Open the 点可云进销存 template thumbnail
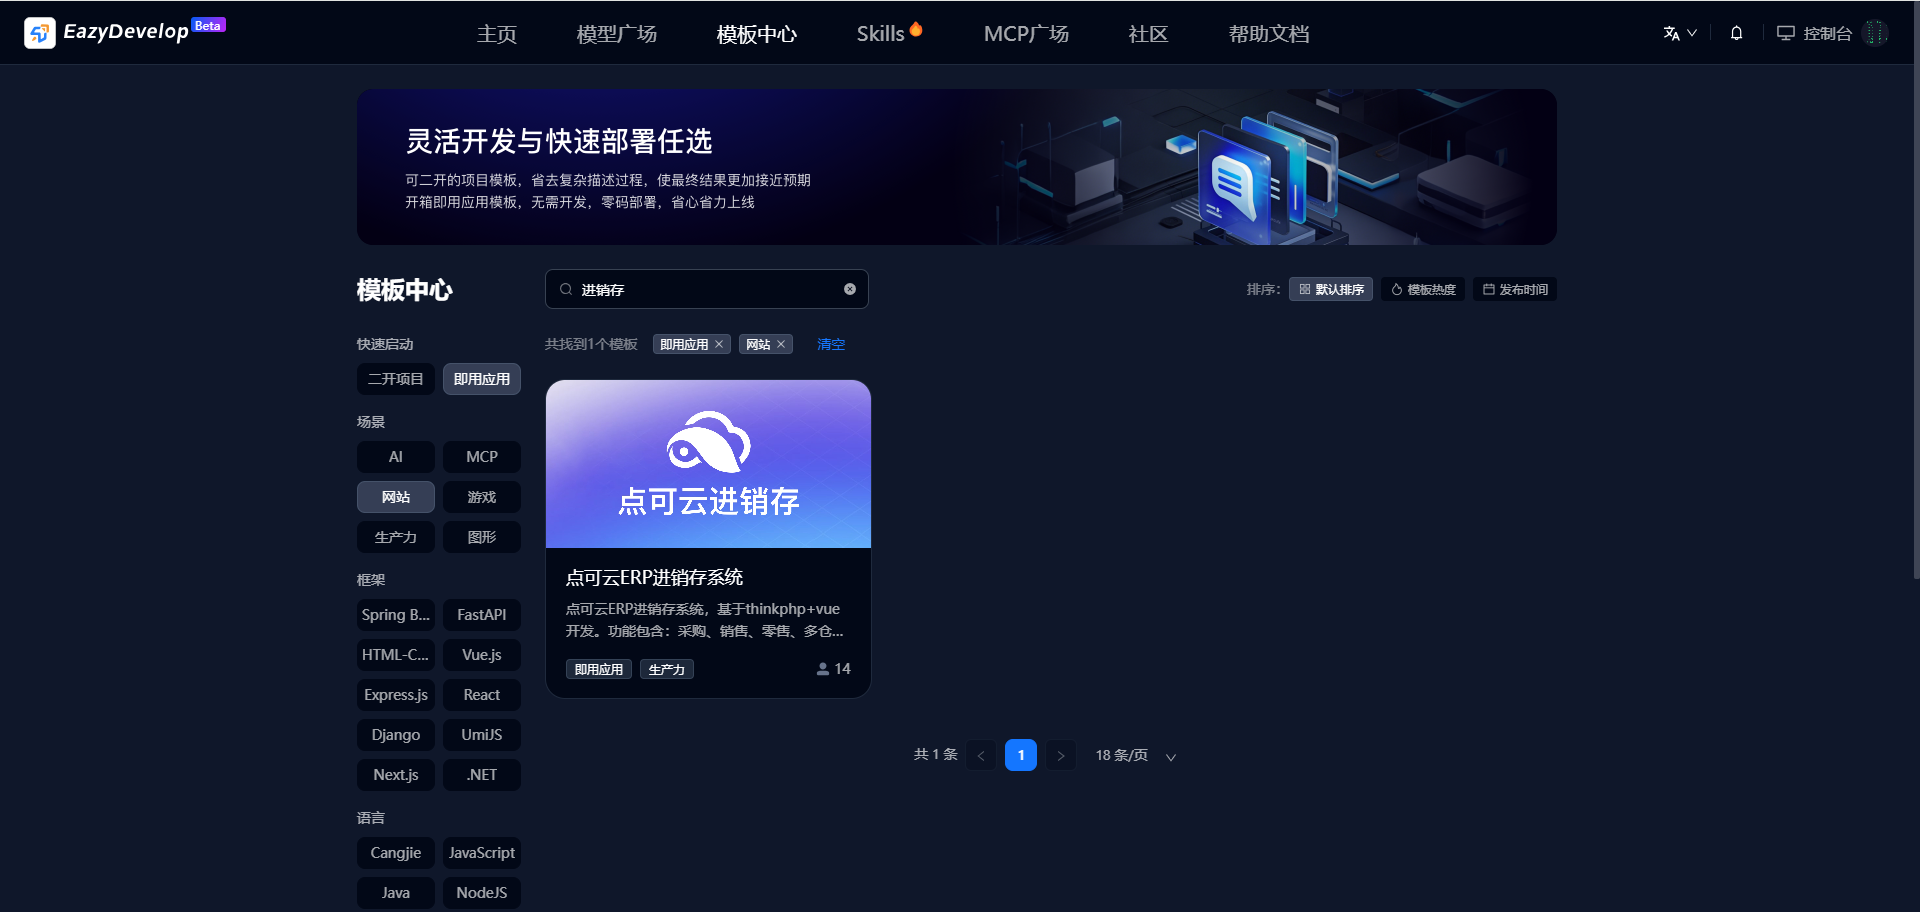Image resolution: width=1920 pixels, height=912 pixels. click(x=708, y=464)
